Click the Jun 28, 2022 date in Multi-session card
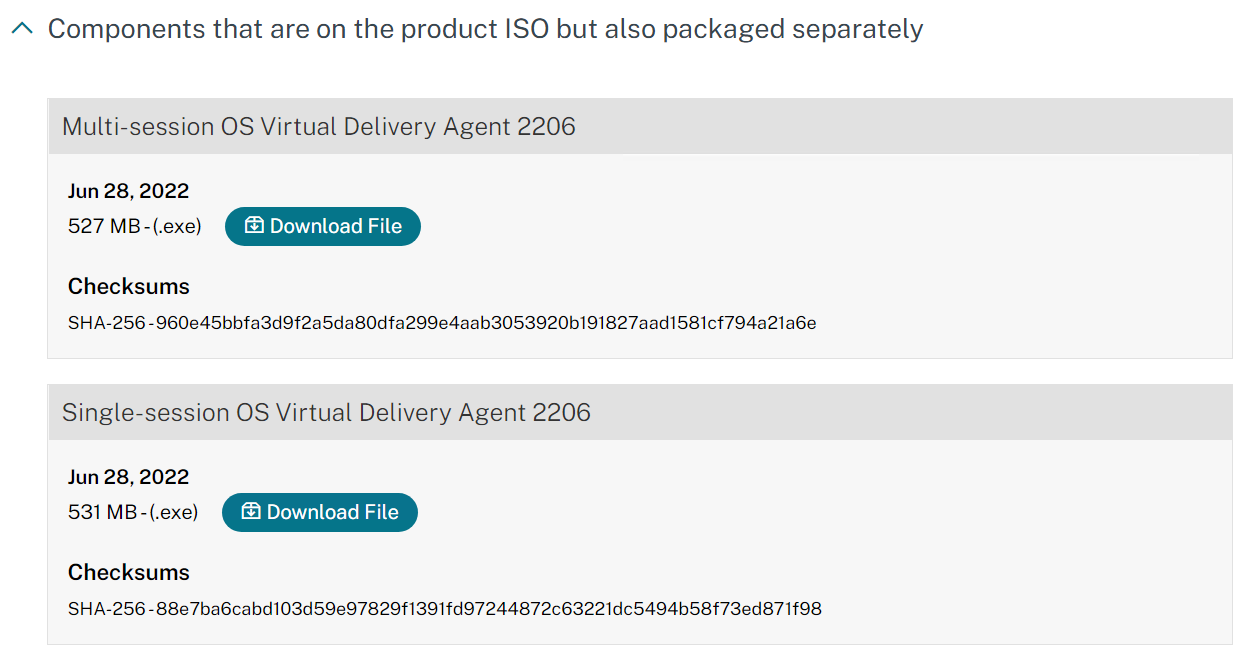1251x652 pixels. 129,191
